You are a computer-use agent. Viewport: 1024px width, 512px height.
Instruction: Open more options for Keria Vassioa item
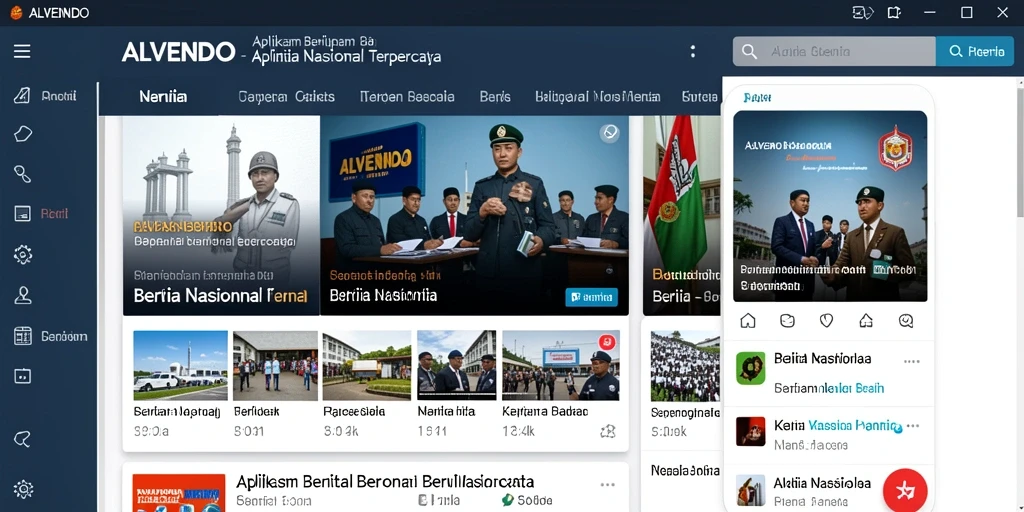913,426
